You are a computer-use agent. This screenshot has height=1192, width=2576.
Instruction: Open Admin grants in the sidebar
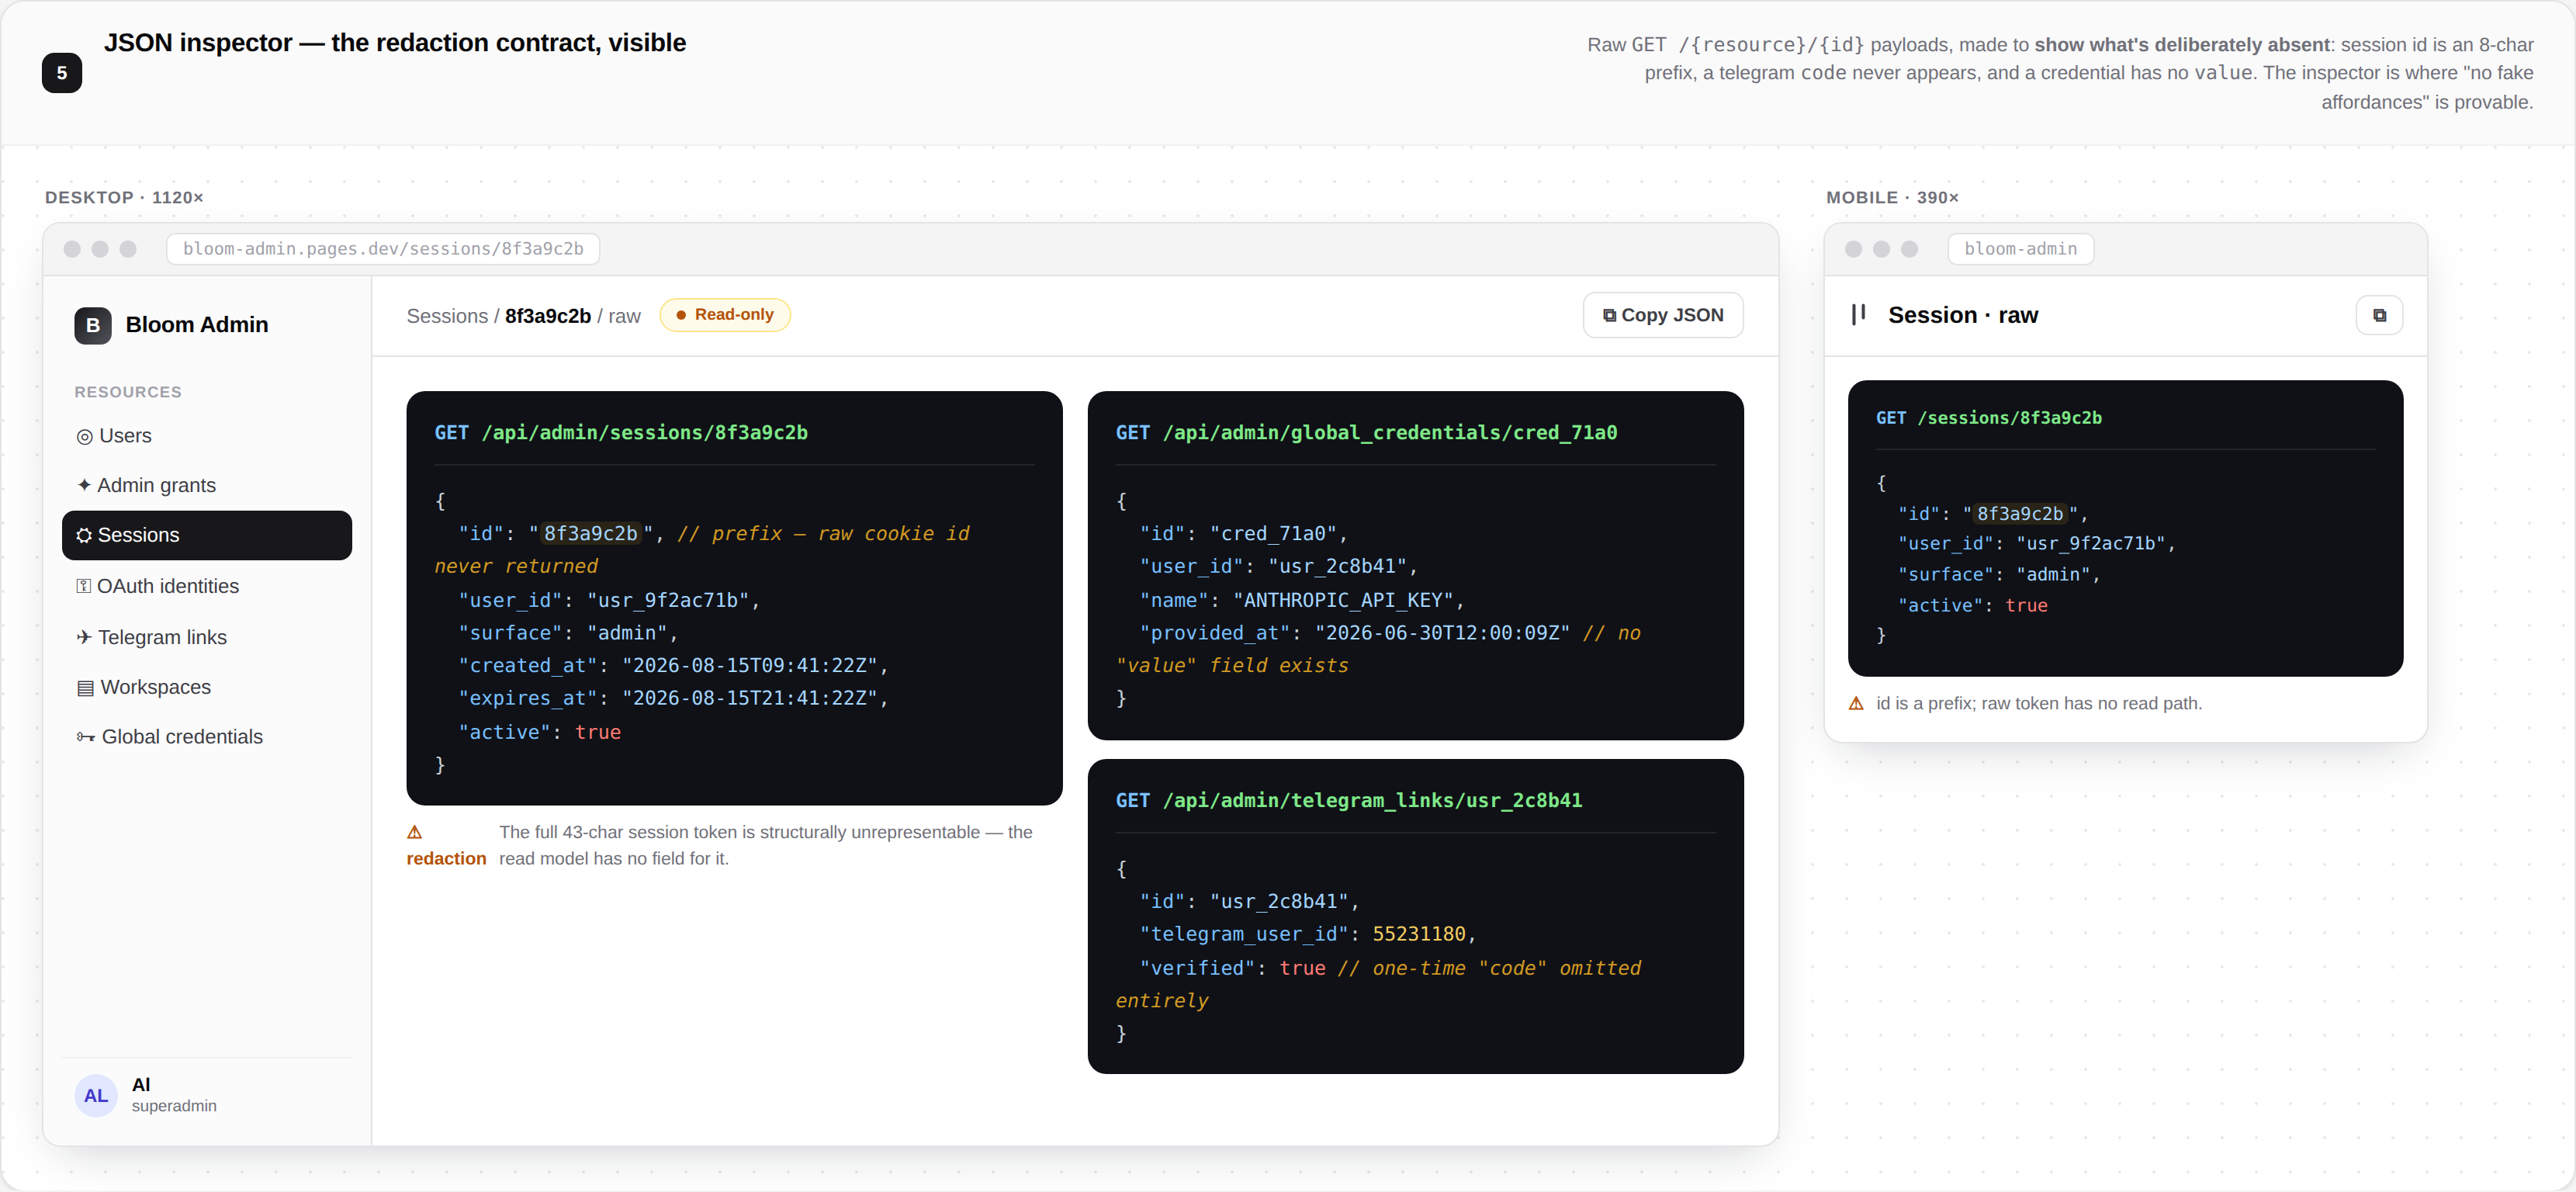207,485
